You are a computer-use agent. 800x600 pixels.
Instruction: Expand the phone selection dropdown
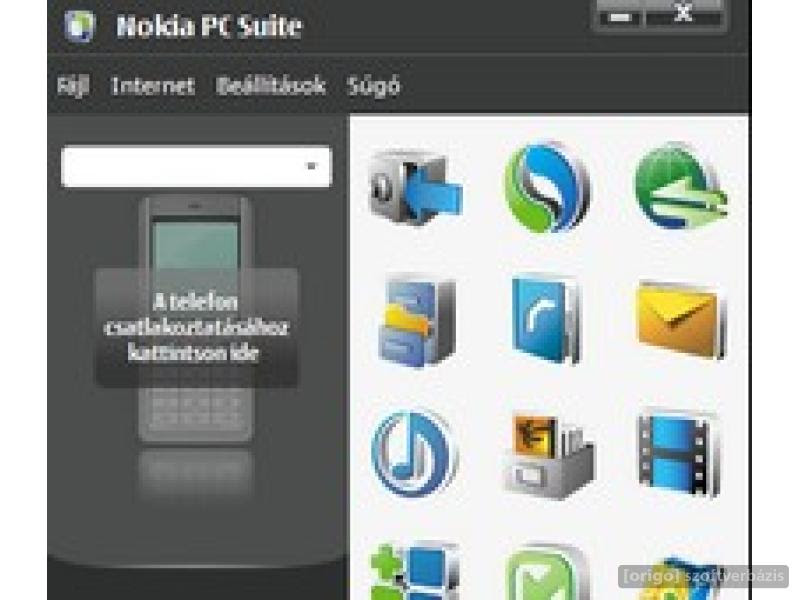pos(311,166)
